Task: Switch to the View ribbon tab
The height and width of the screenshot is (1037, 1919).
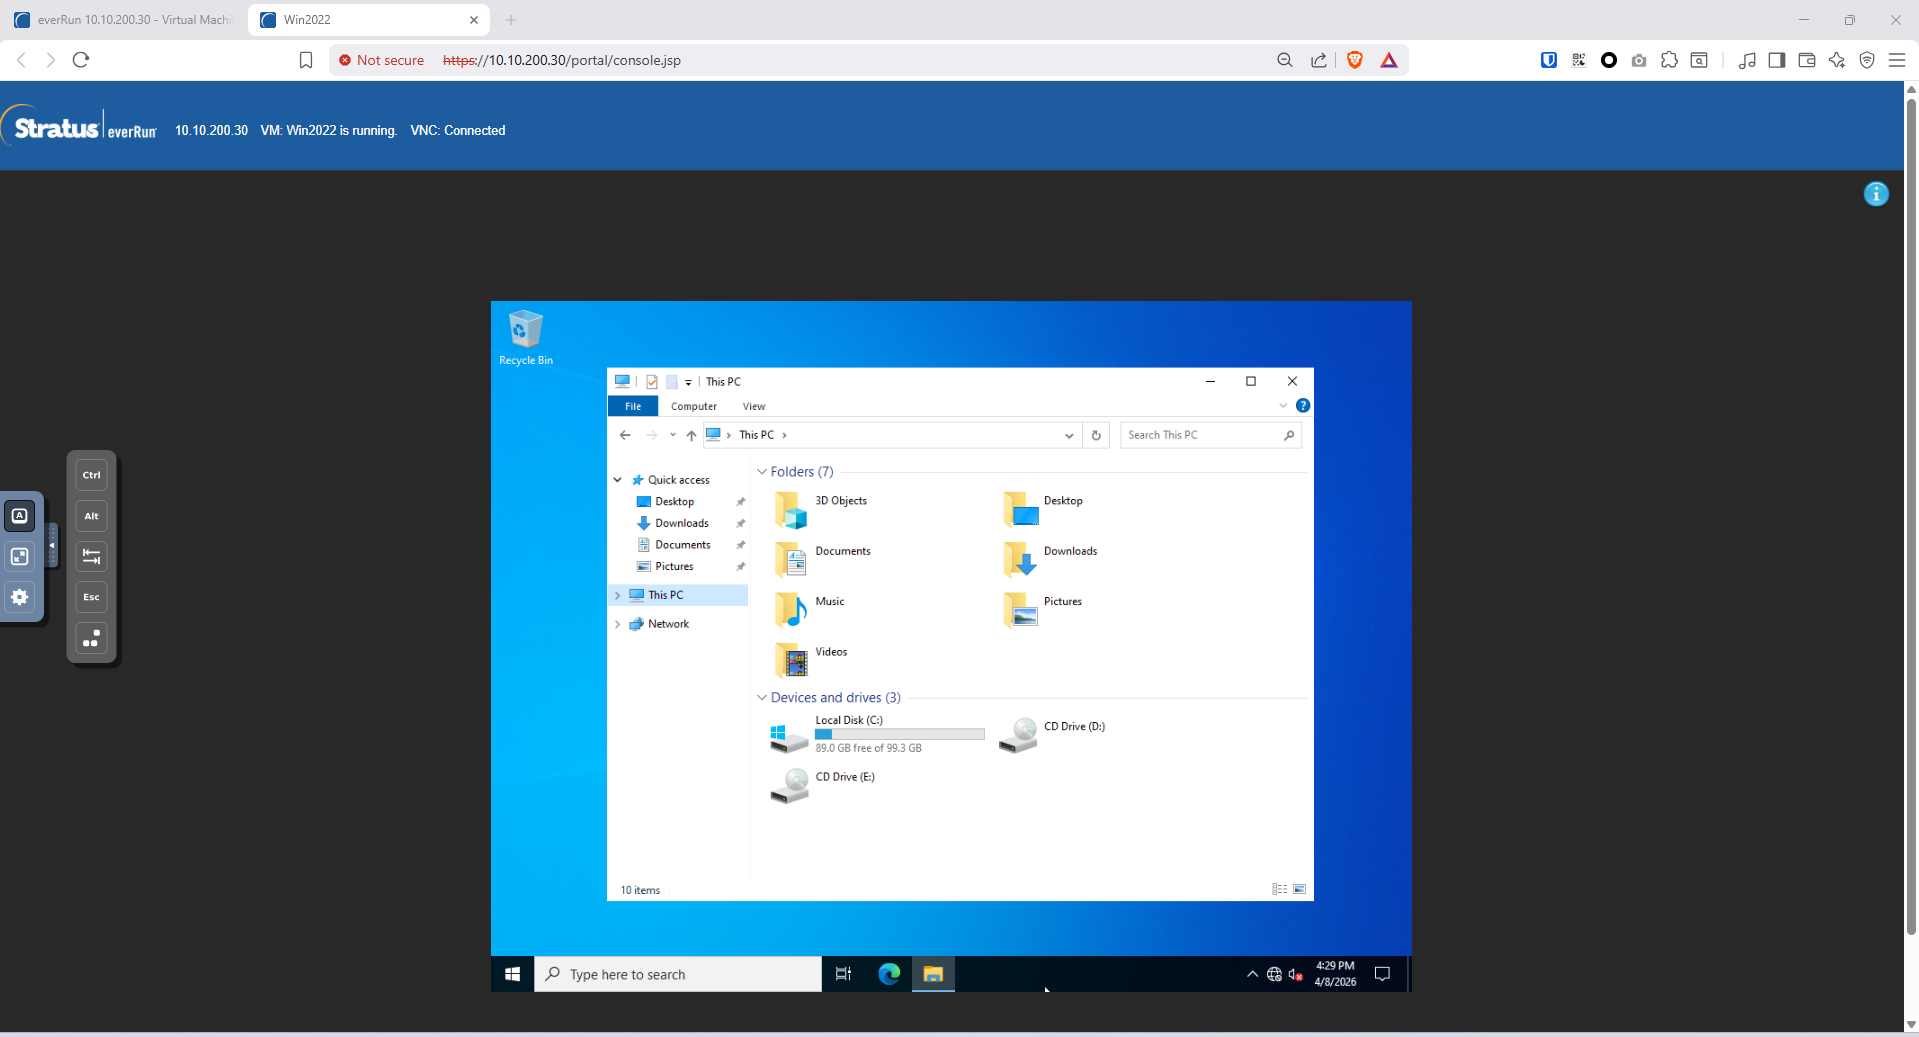Action: click(753, 406)
